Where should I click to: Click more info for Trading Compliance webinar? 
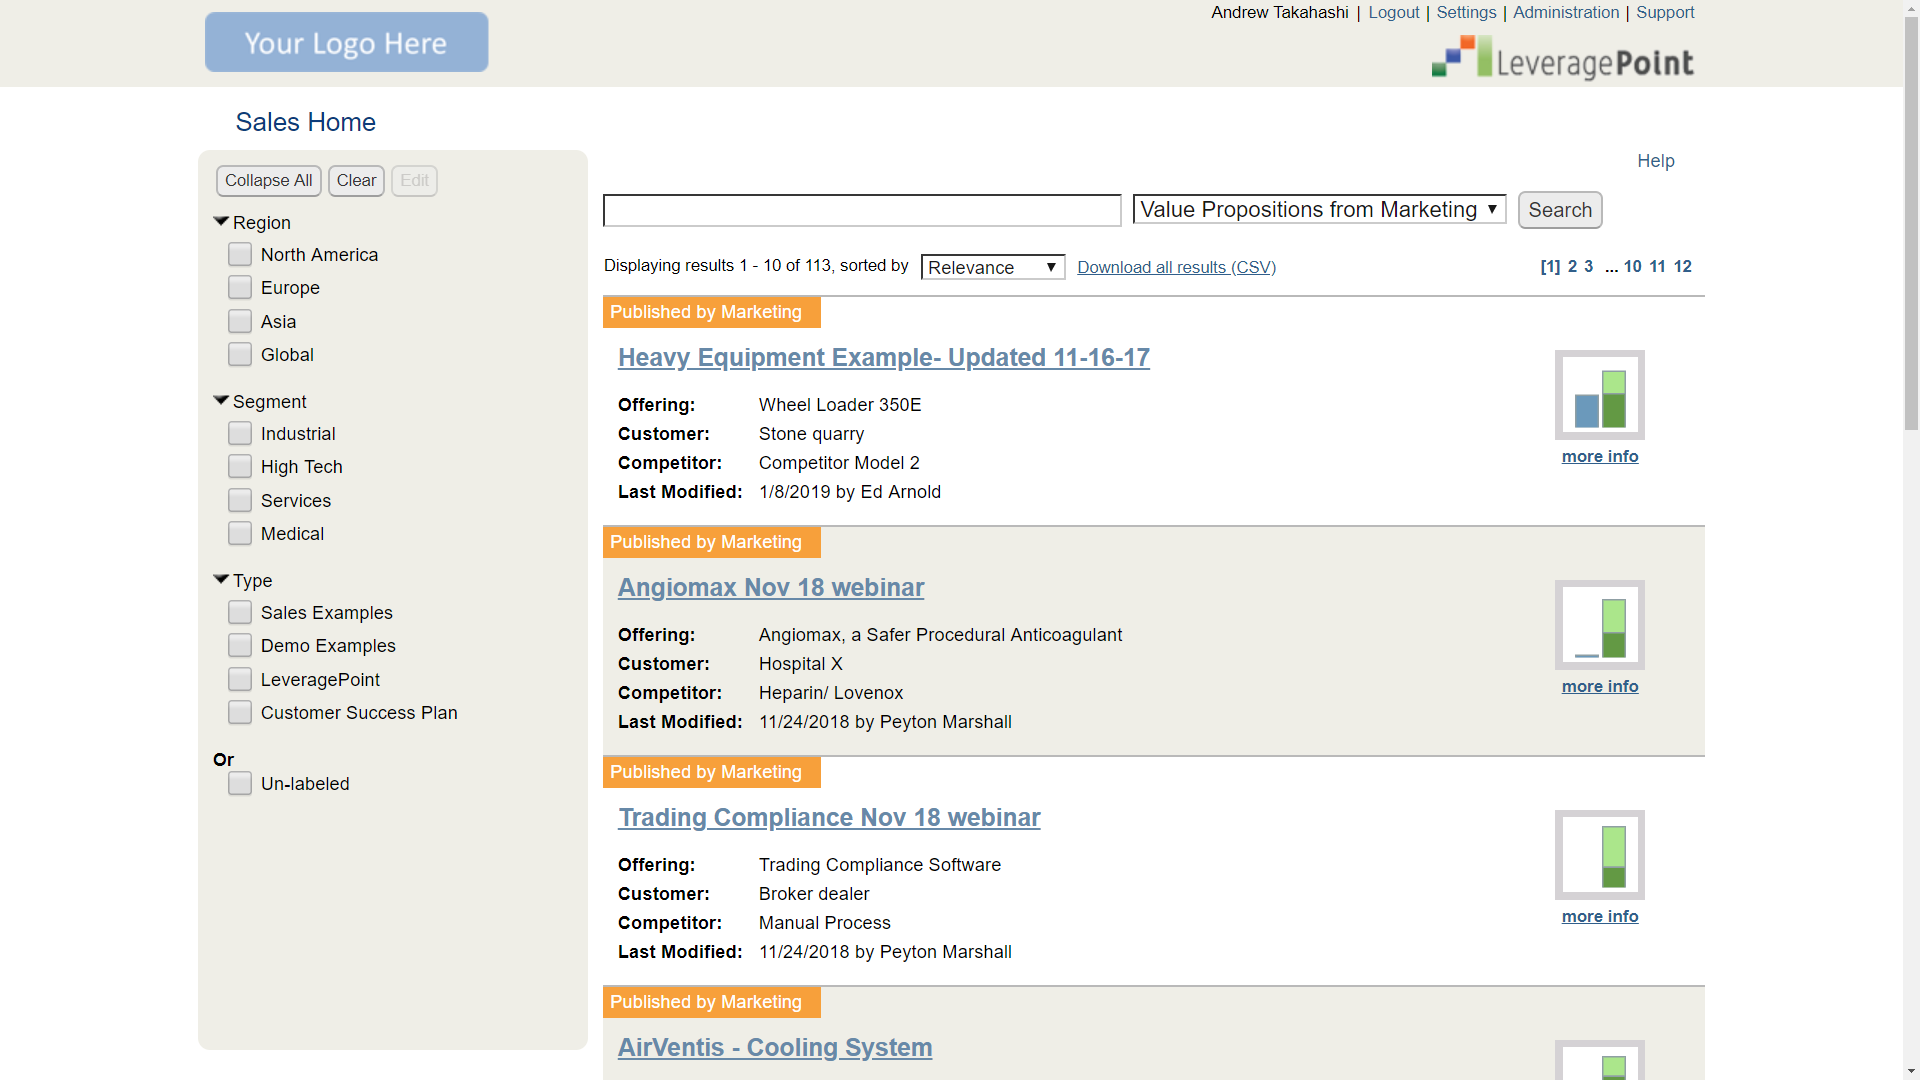[1600, 916]
